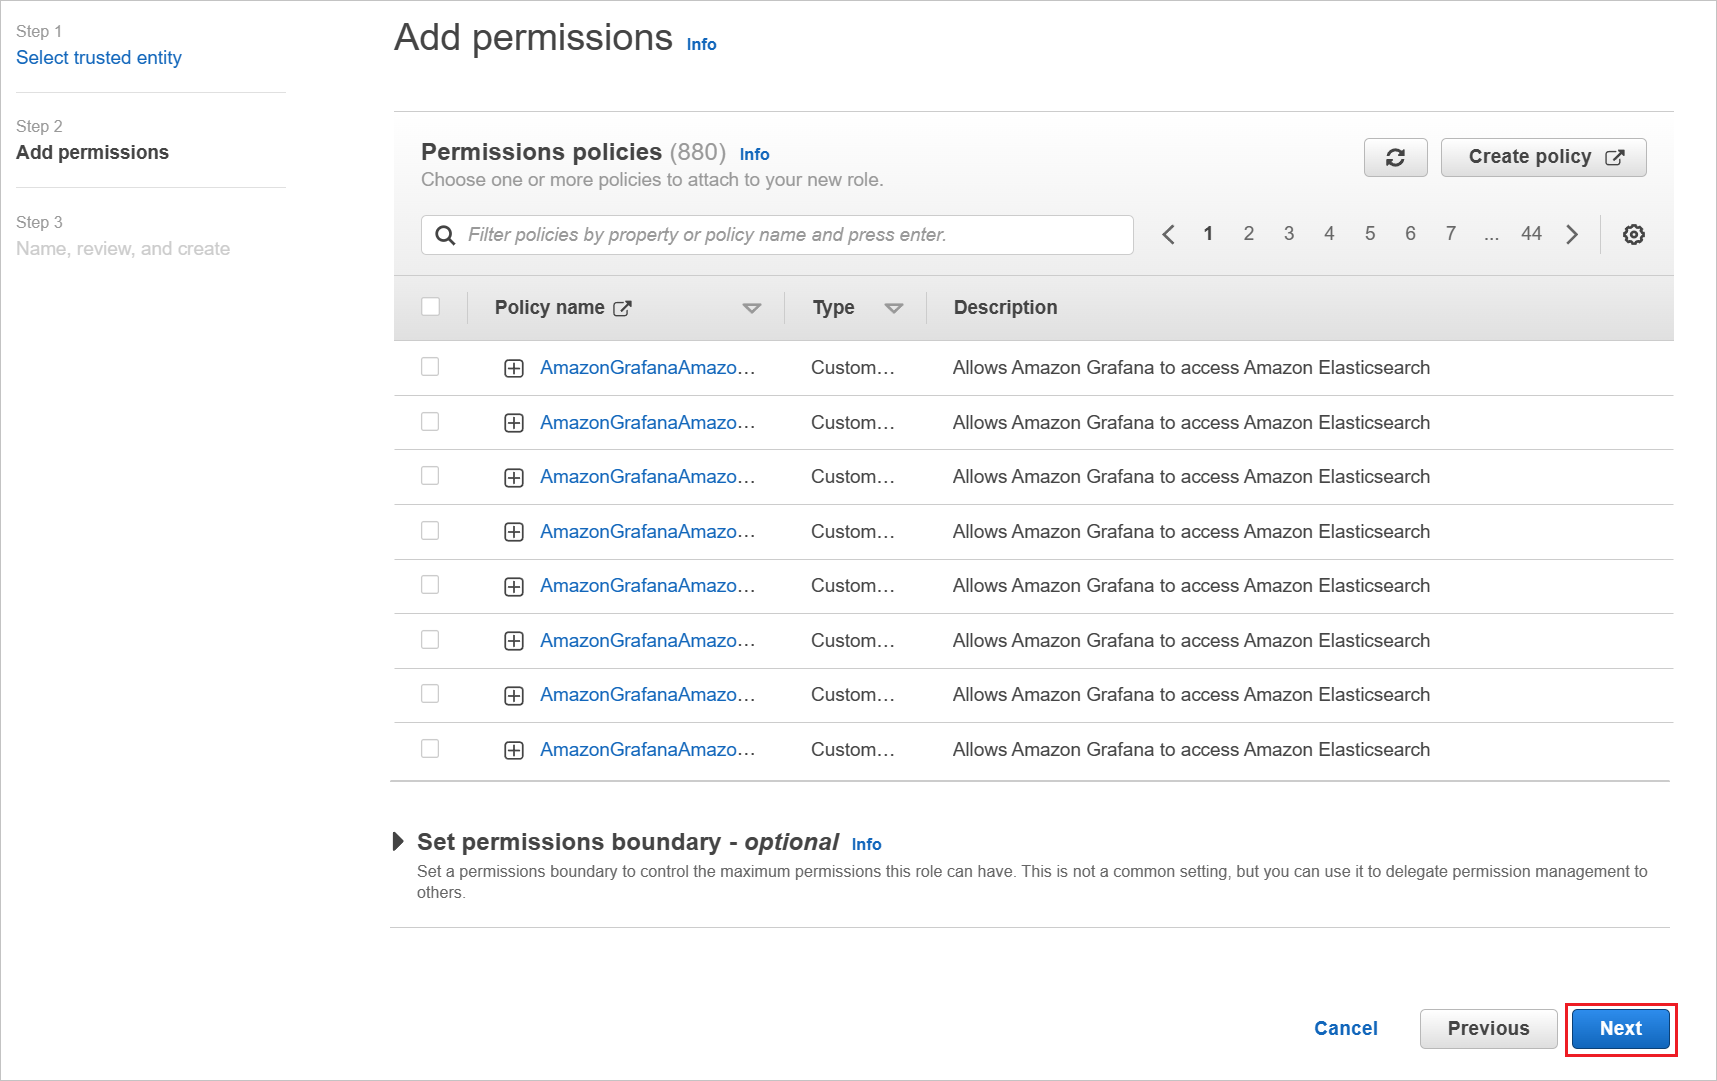Refresh the permissions policies list

[x=1395, y=157]
